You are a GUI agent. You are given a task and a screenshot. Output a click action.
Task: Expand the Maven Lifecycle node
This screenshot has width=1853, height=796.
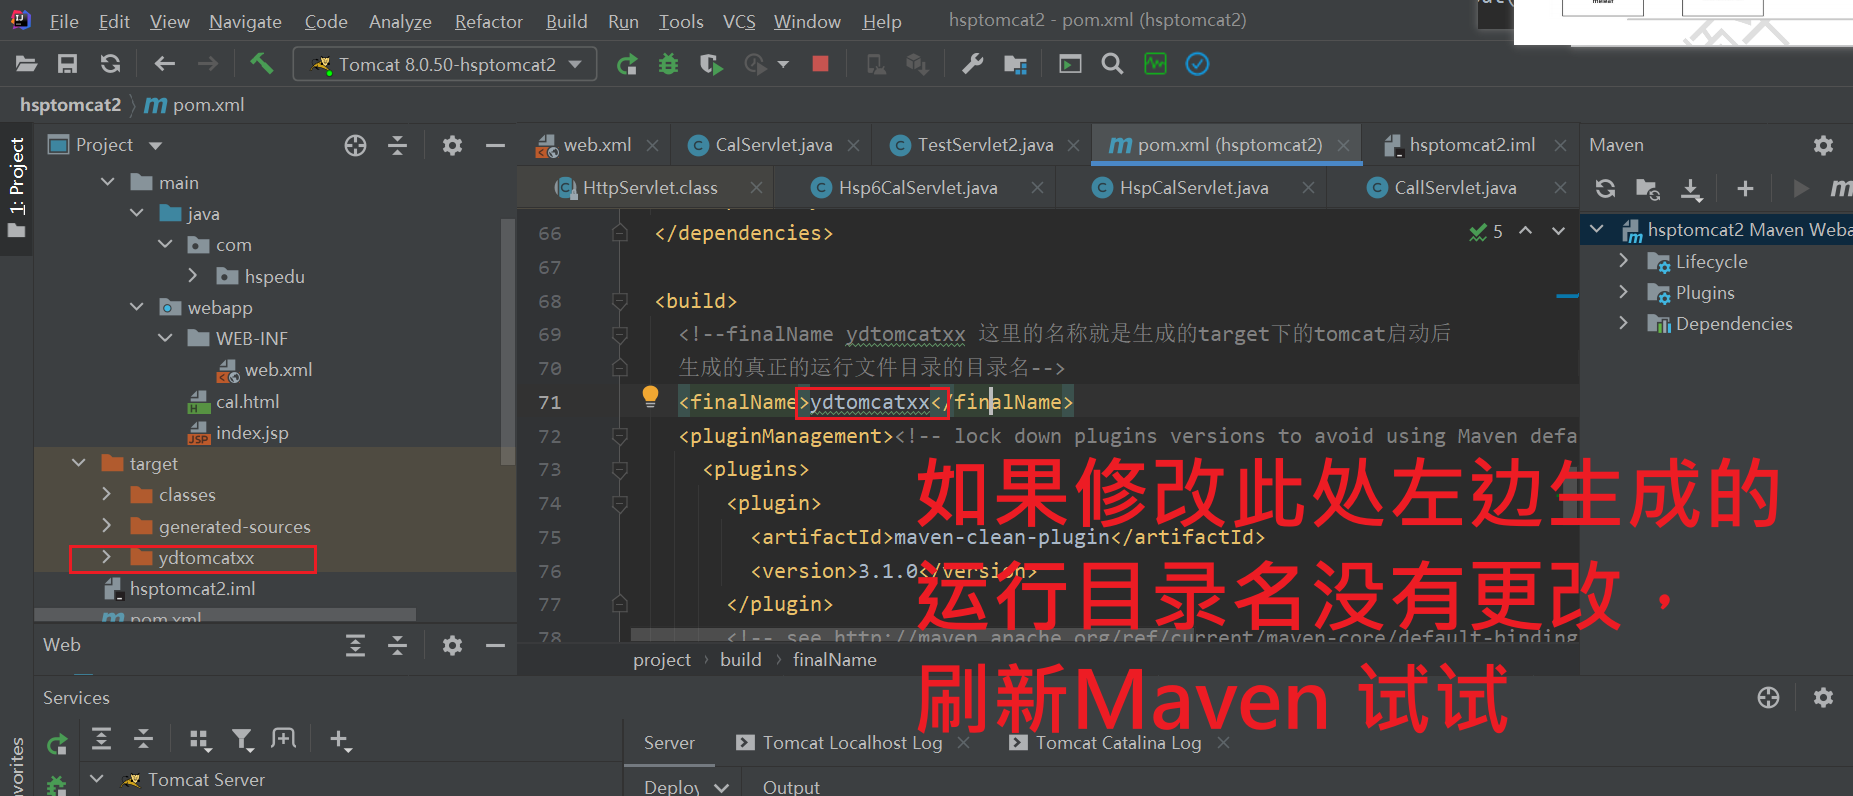coord(1623,261)
